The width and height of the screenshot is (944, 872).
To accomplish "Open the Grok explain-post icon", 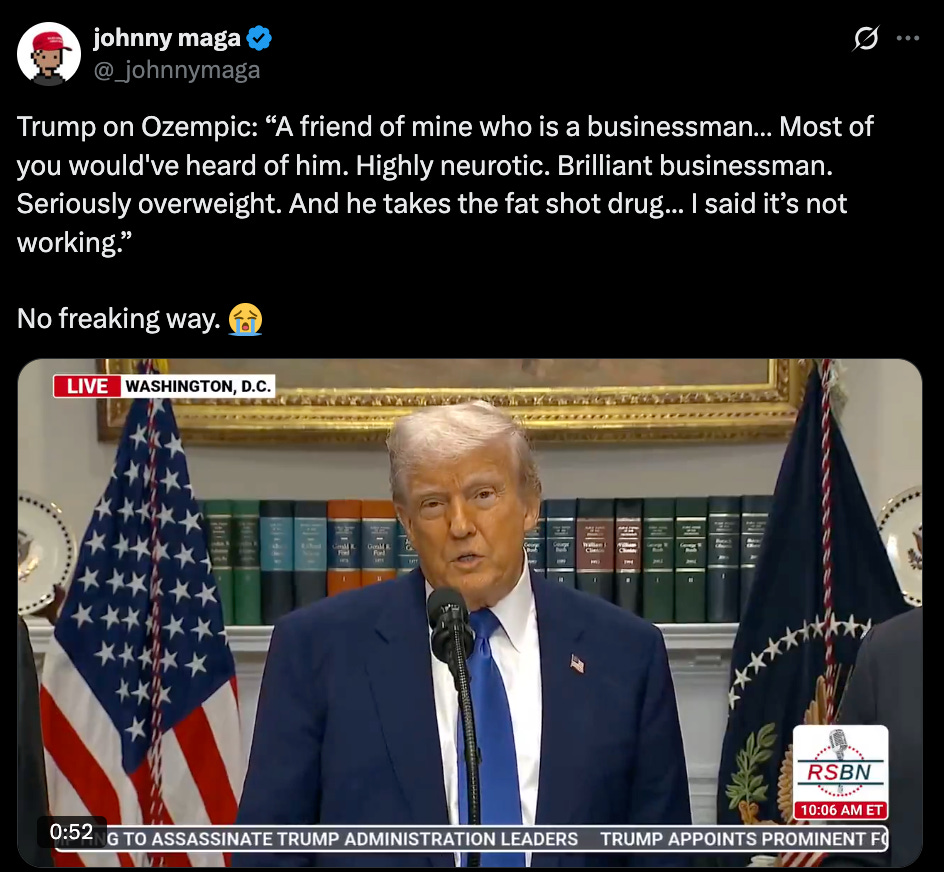I will (x=866, y=39).
